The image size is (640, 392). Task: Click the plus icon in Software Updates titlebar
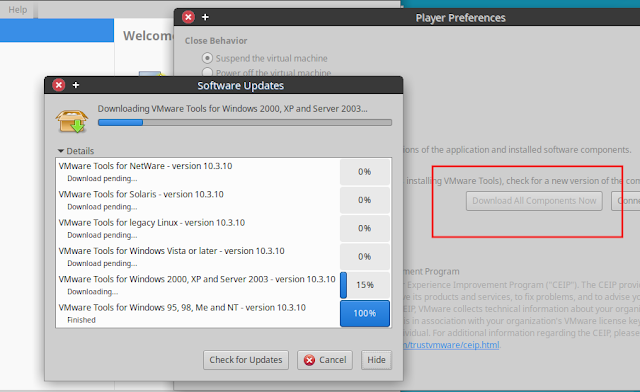click(x=76, y=85)
